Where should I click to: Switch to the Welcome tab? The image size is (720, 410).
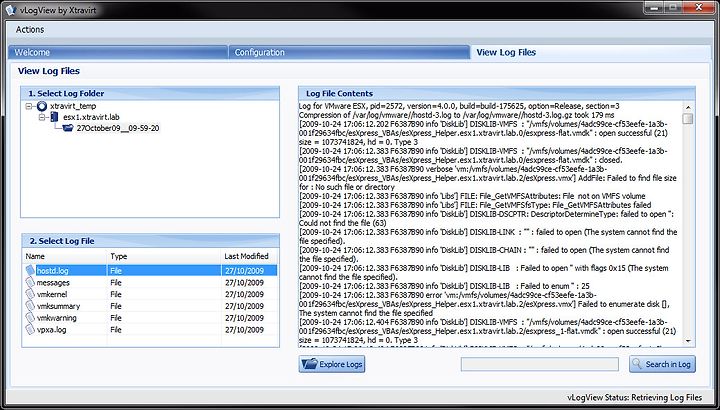pyautogui.click(x=118, y=52)
